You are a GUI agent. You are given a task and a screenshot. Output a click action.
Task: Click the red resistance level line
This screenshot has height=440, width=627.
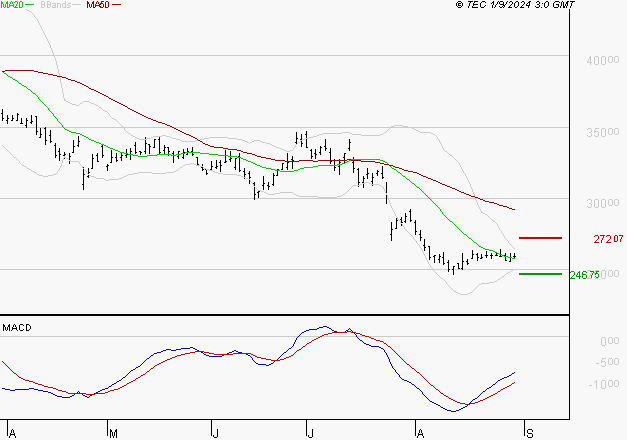point(540,238)
